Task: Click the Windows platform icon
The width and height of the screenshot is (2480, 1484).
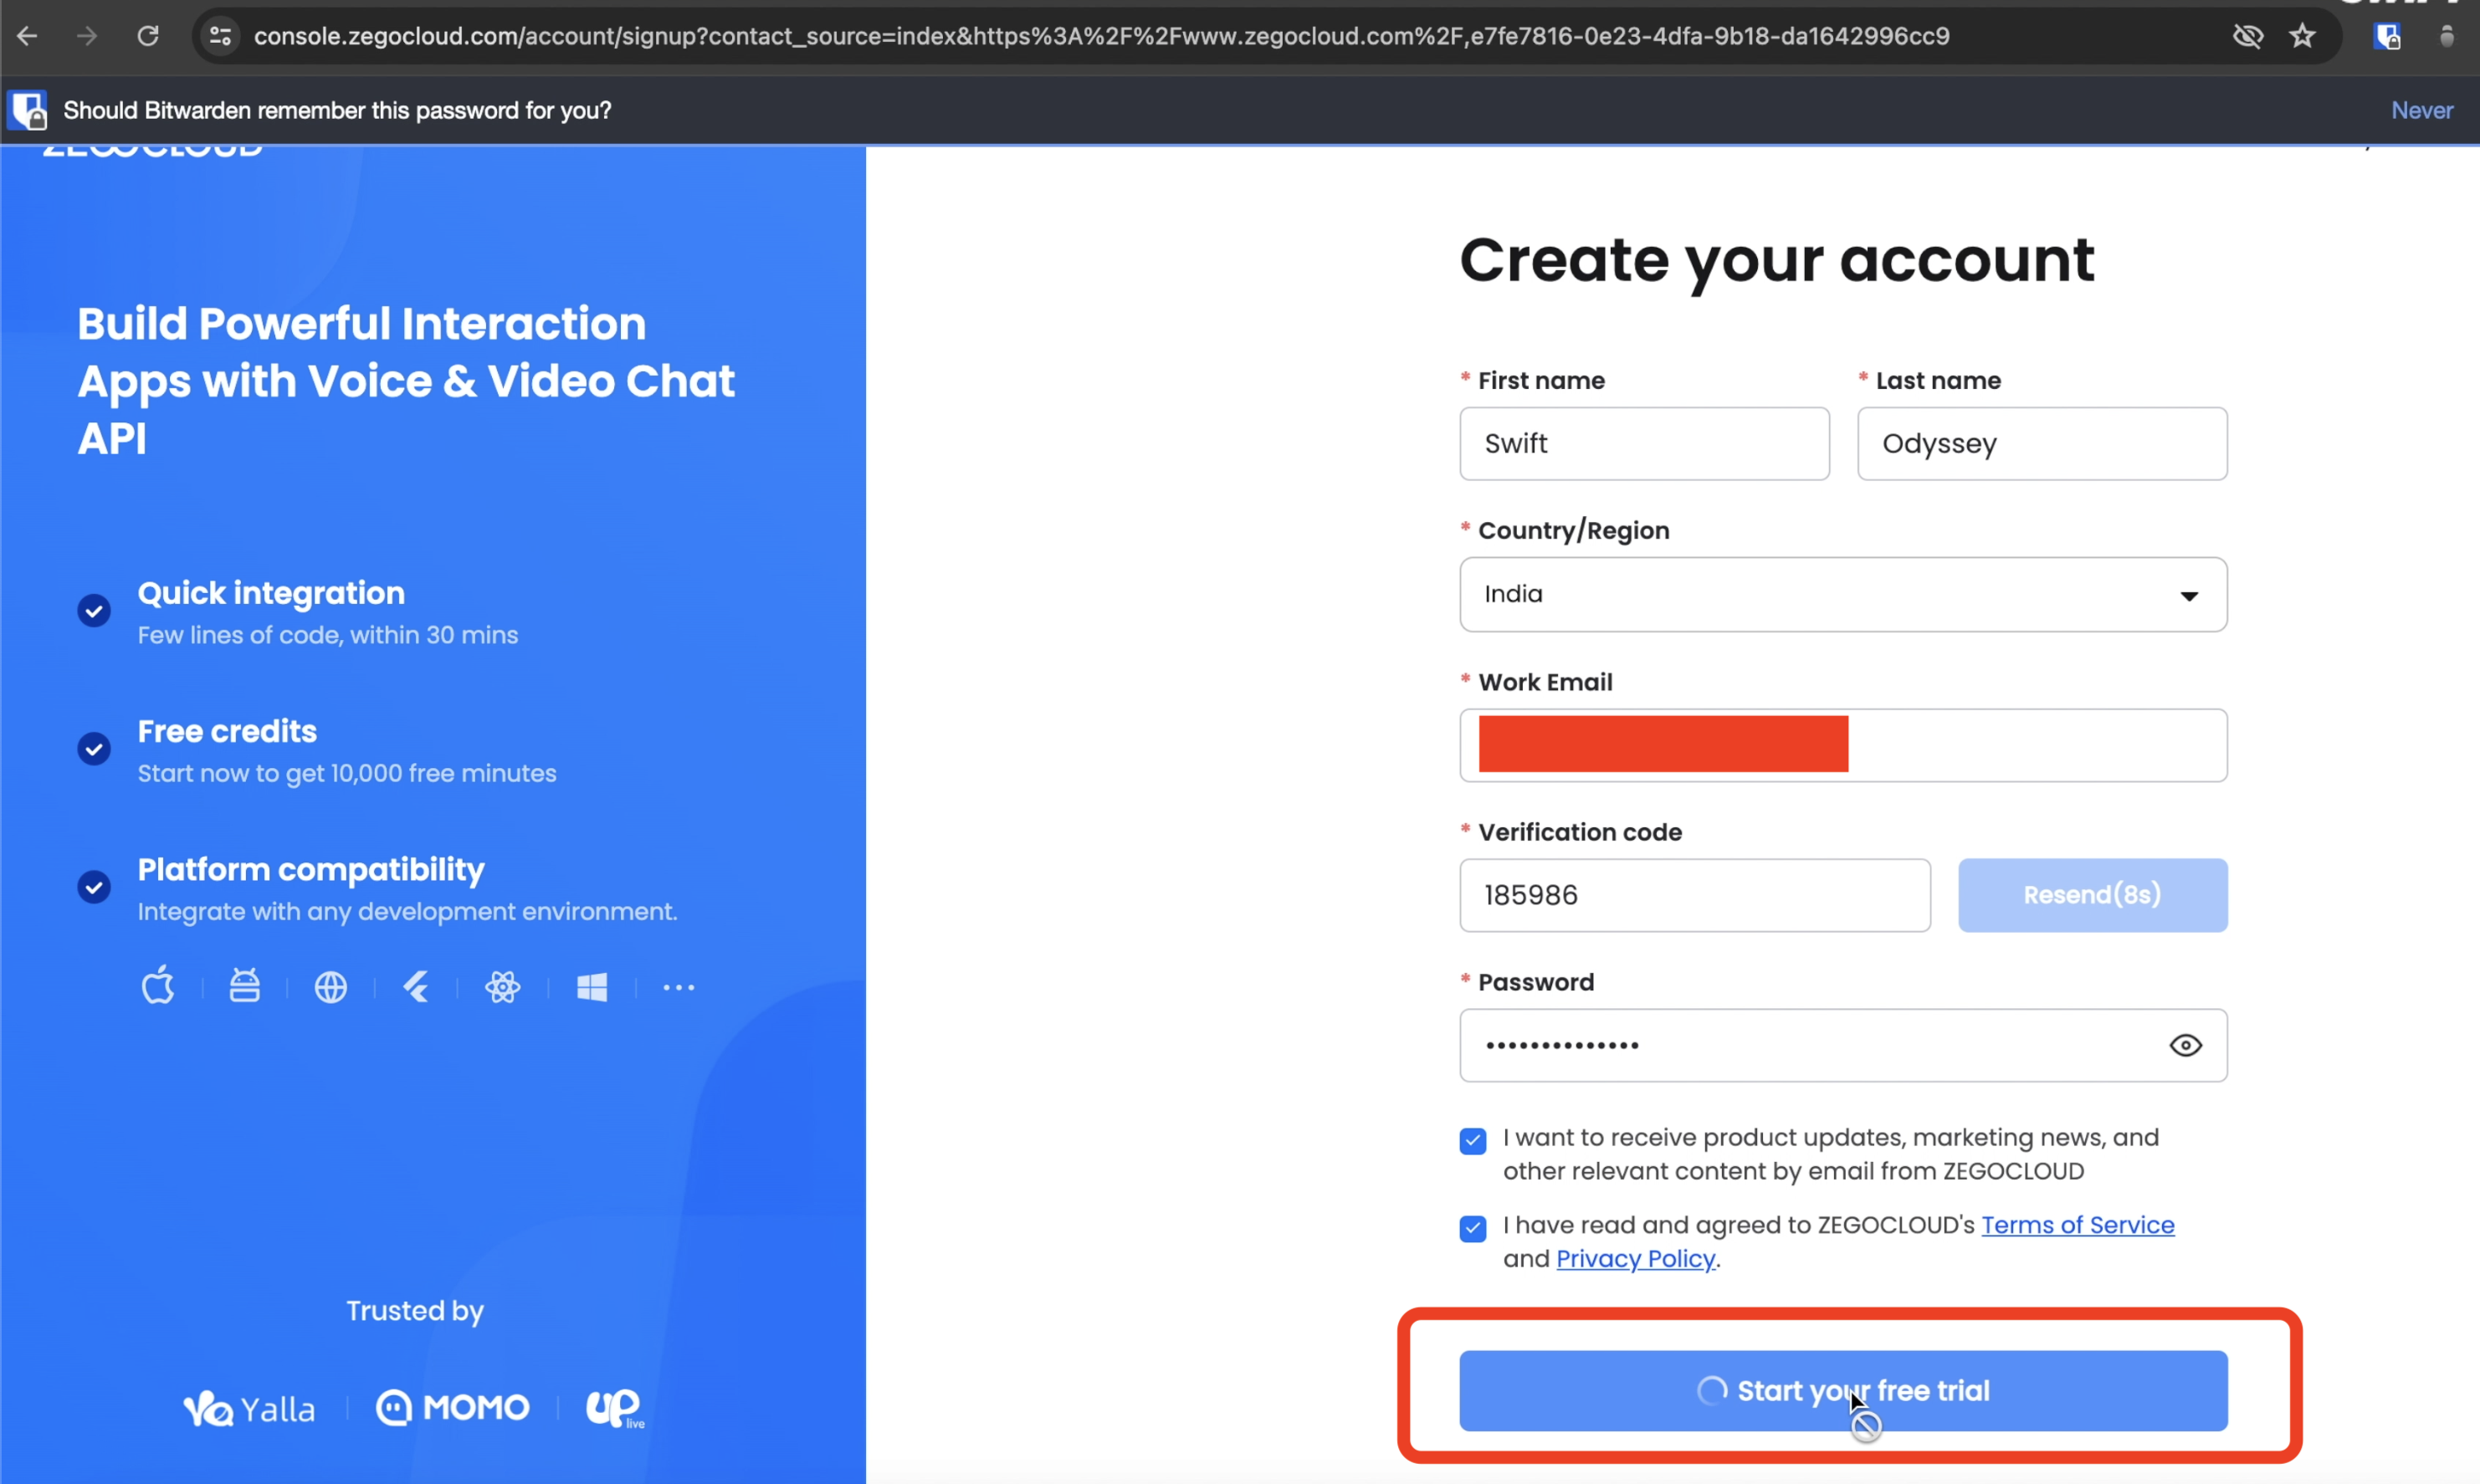Action: [592, 987]
